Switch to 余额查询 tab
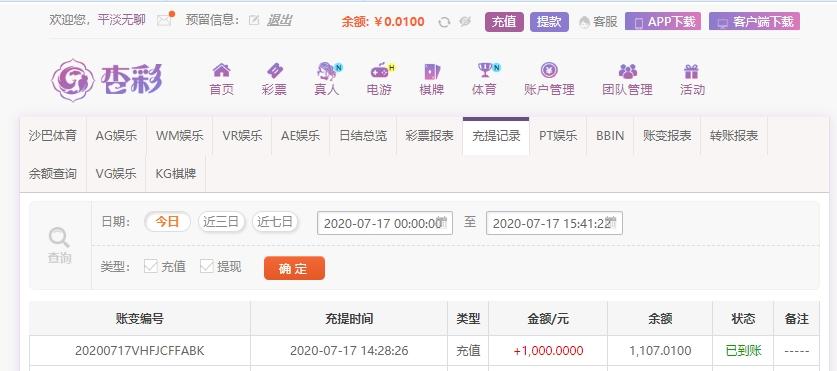 point(53,173)
